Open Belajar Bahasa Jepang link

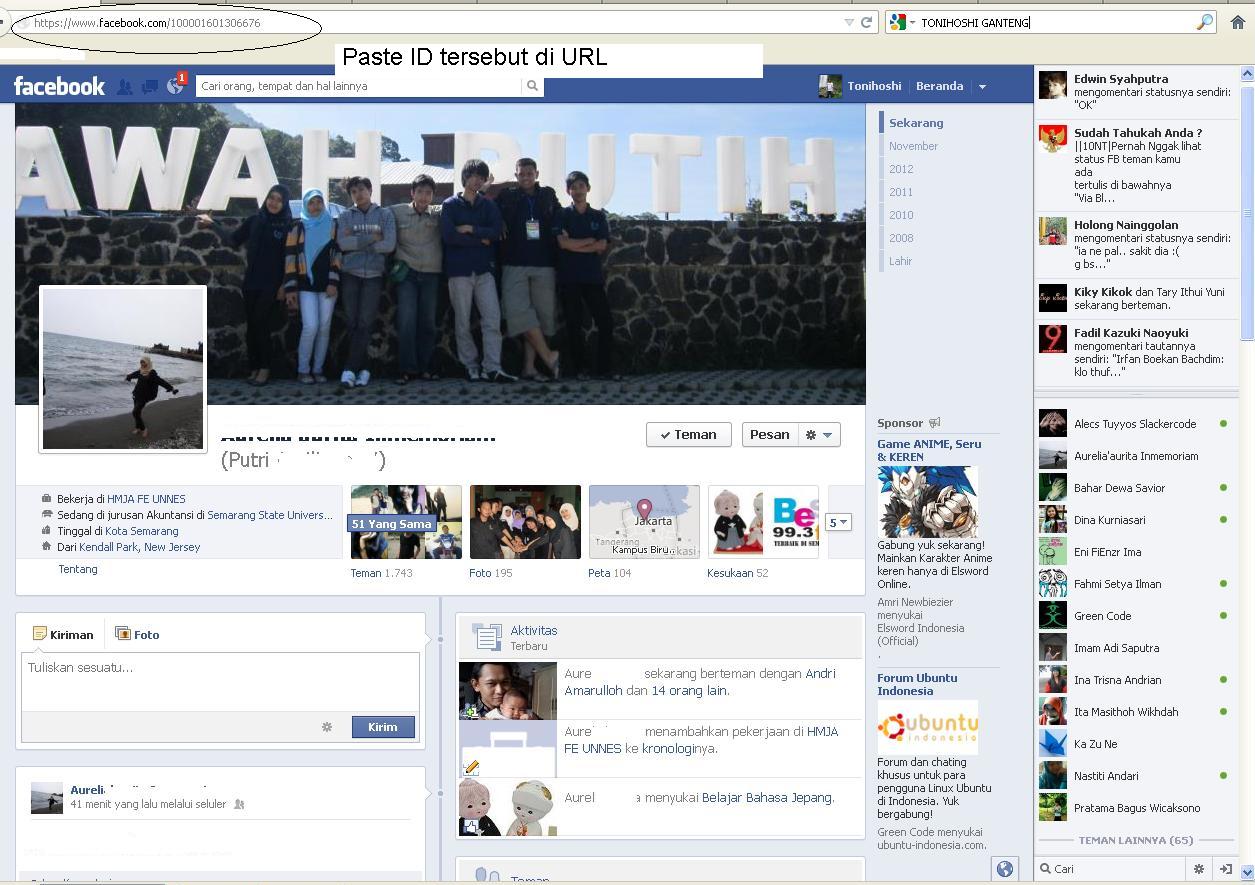point(767,797)
